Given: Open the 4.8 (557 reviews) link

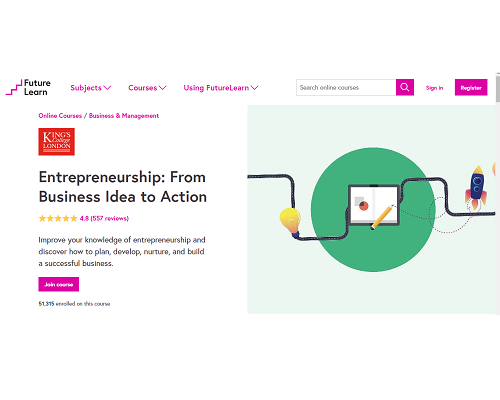Looking at the screenshot, I should (104, 218).
